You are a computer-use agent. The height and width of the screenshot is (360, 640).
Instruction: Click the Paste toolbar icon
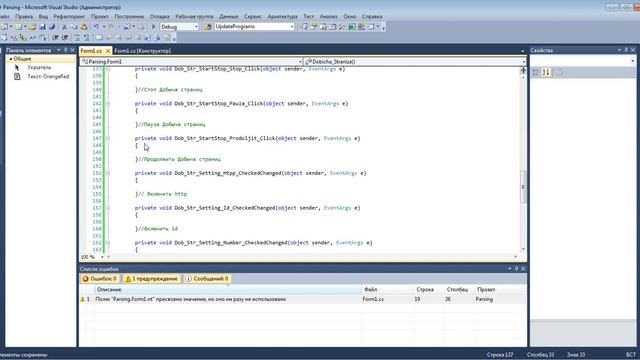pyautogui.click(x=84, y=27)
